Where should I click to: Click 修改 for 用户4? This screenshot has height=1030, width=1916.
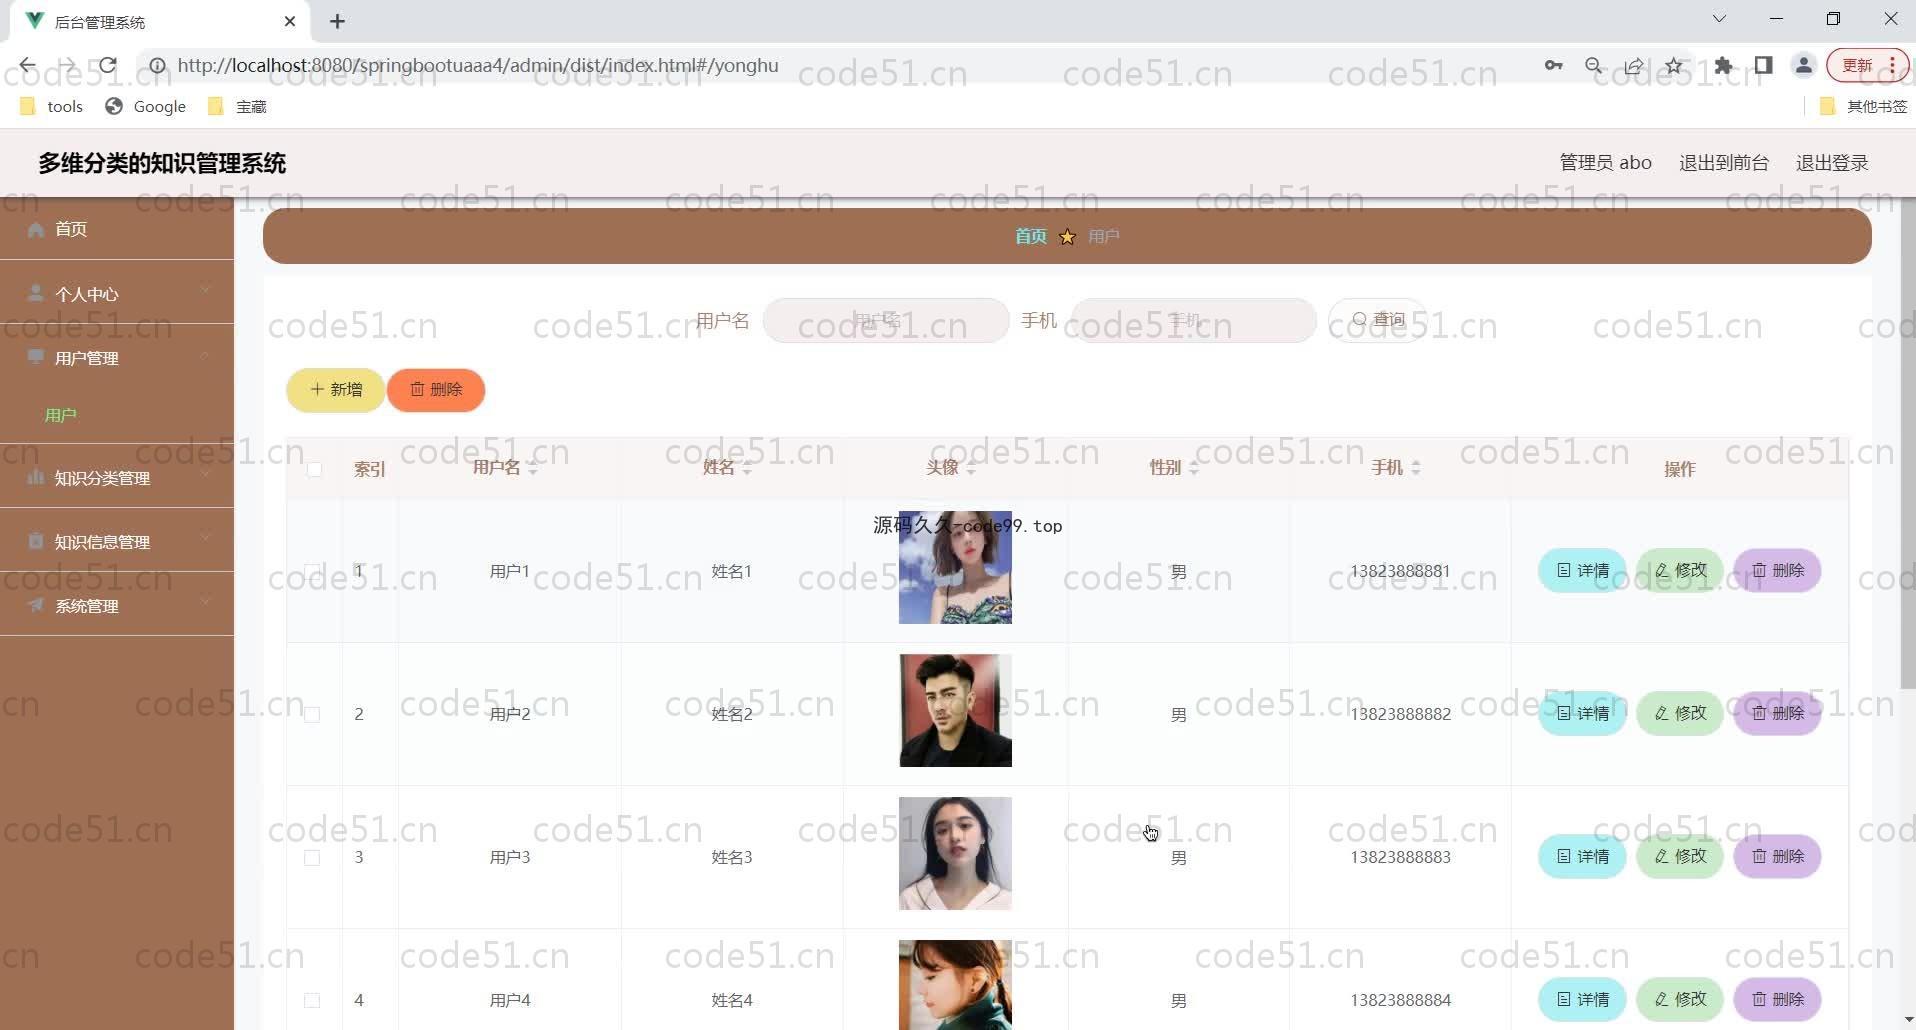1680,1000
